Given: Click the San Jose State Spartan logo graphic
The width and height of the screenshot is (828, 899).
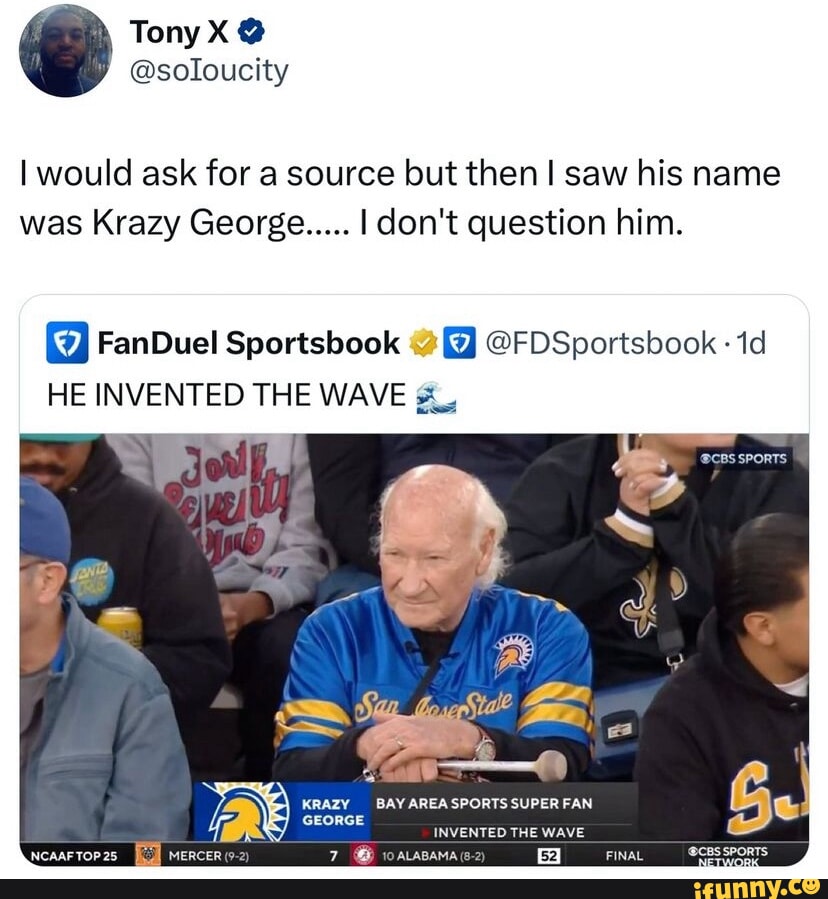Looking at the screenshot, I should coord(243,811).
